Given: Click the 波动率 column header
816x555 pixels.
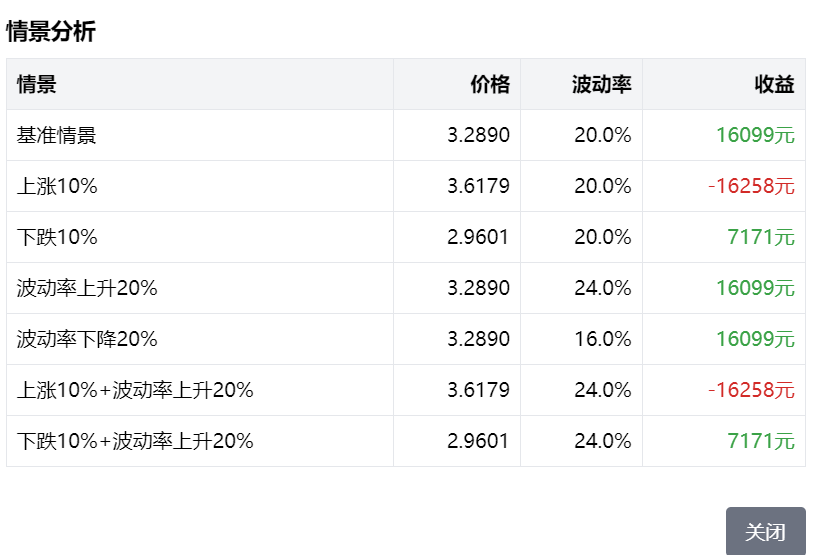Looking at the screenshot, I should click(601, 84).
